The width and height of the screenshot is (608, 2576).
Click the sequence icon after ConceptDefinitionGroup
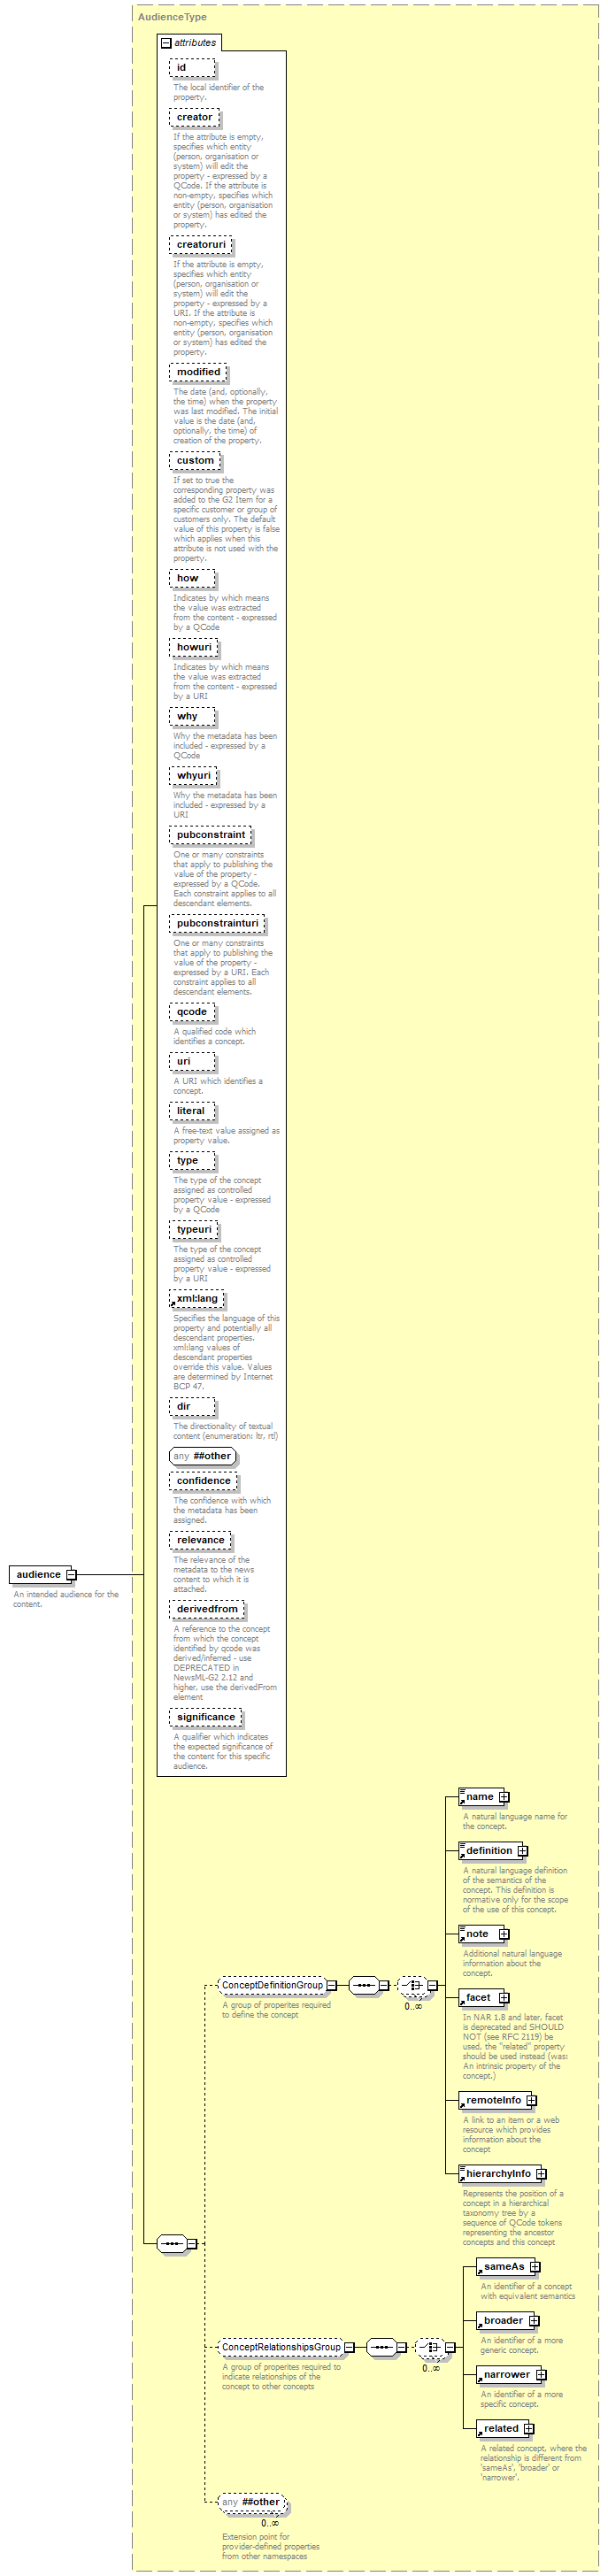pyautogui.click(x=362, y=1985)
